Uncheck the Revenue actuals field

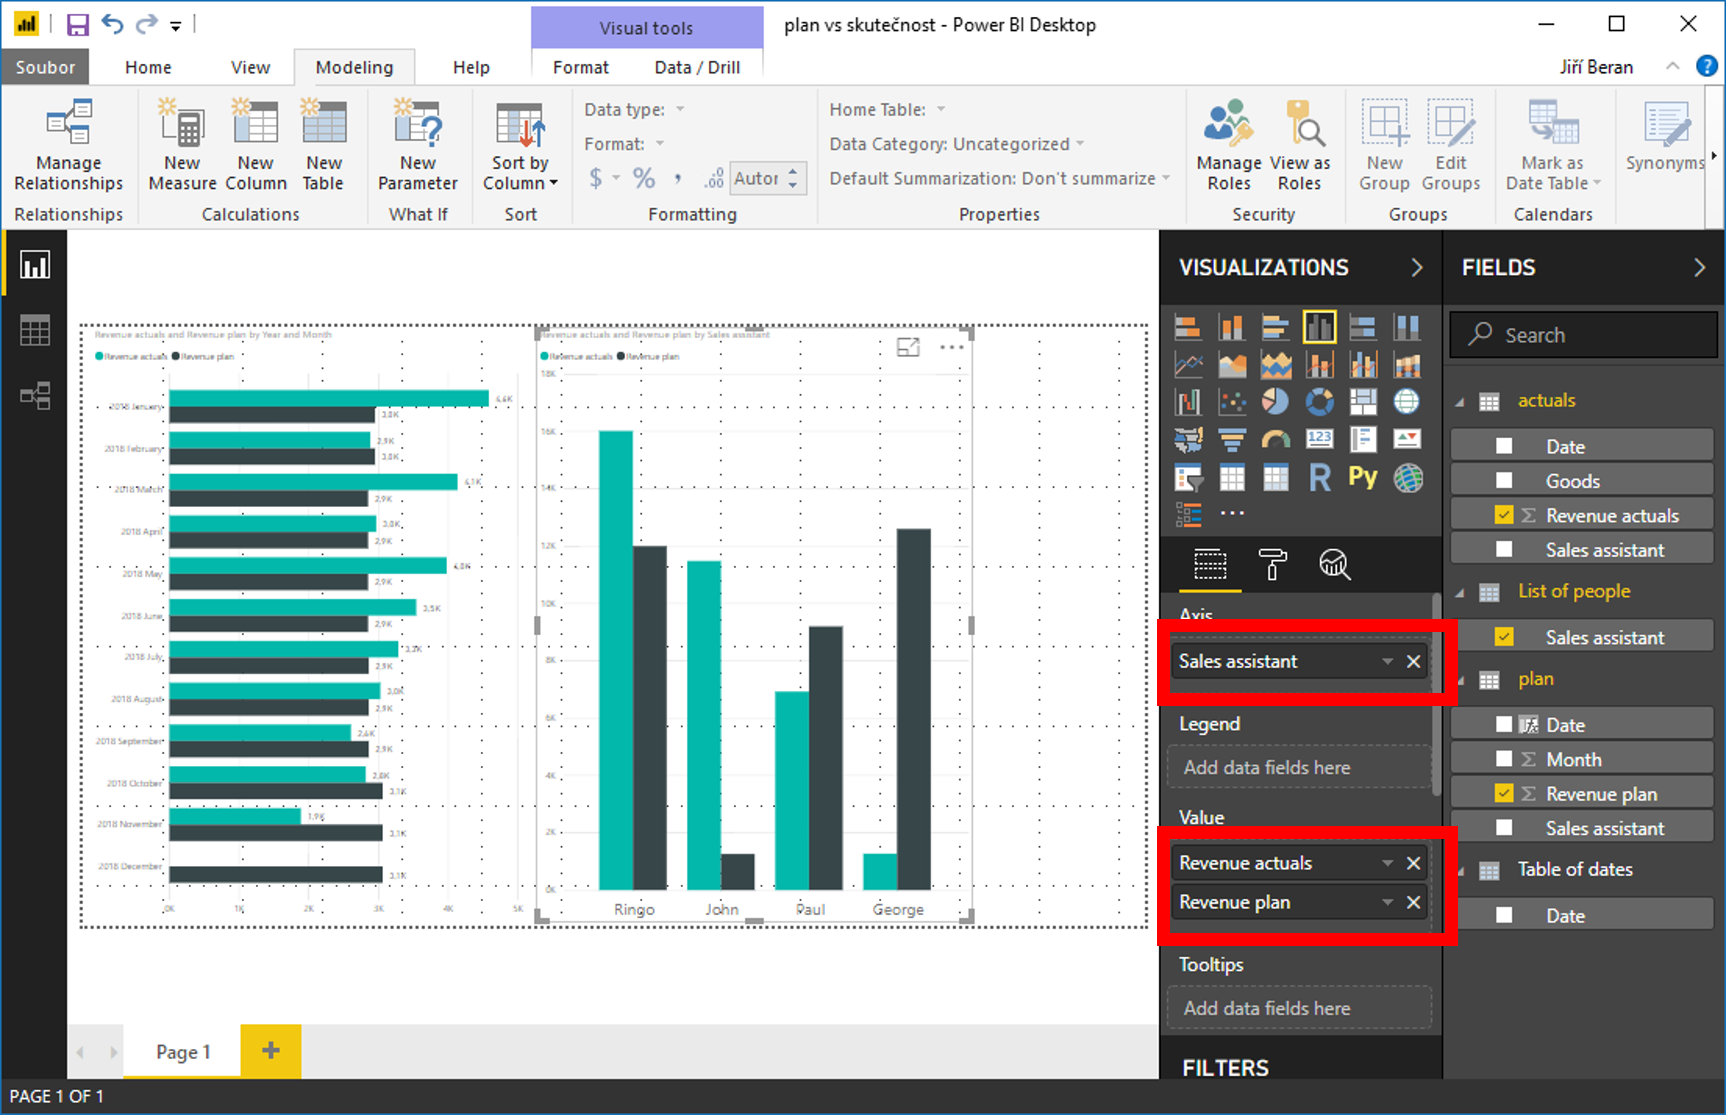tap(1504, 515)
